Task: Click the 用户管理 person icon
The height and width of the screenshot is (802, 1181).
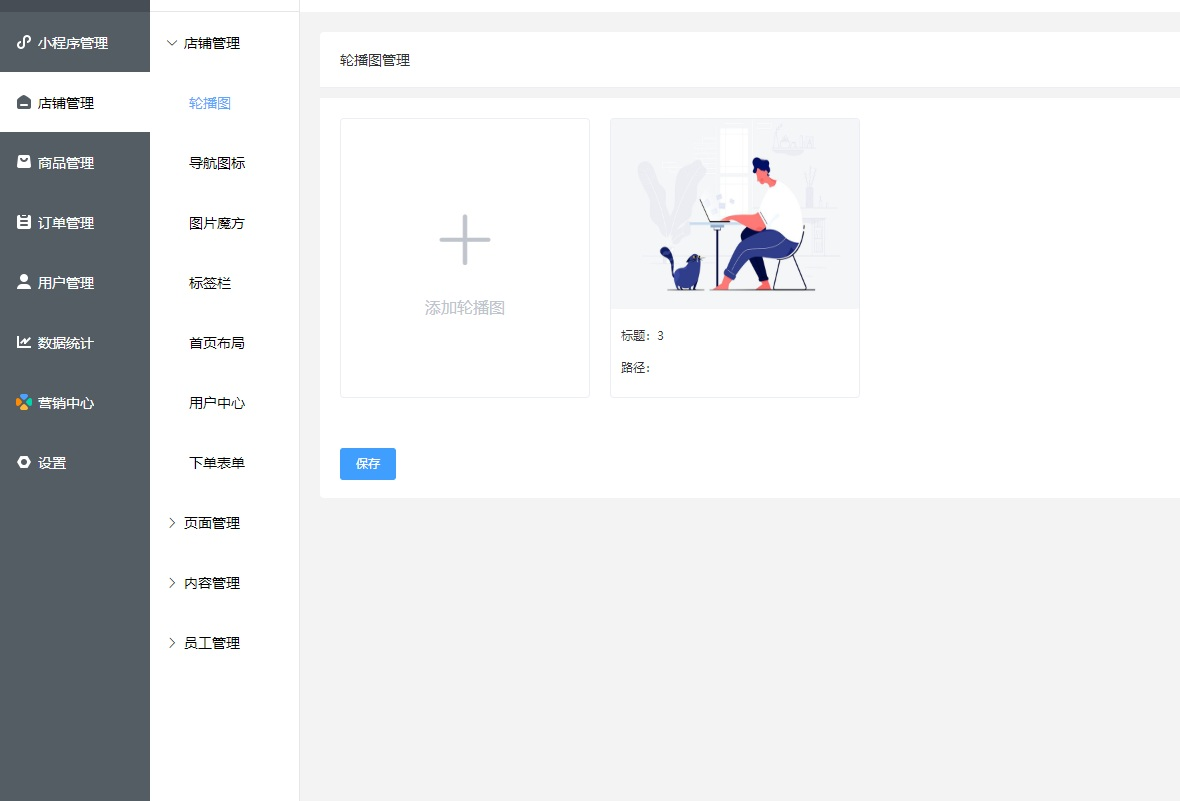Action: tap(24, 282)
